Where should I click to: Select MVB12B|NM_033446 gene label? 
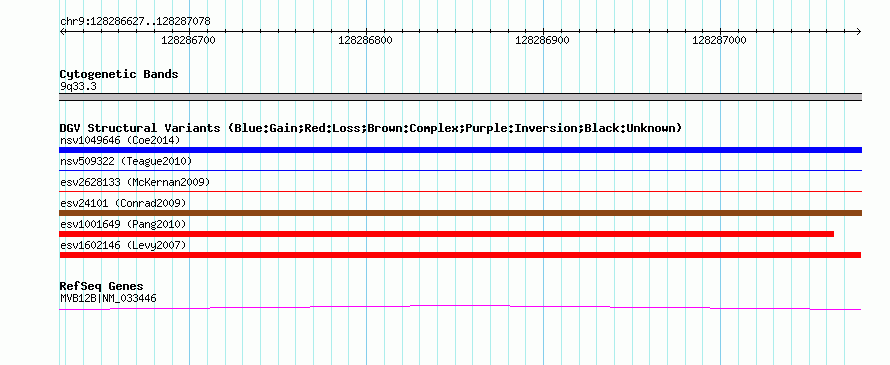(108, 298)
